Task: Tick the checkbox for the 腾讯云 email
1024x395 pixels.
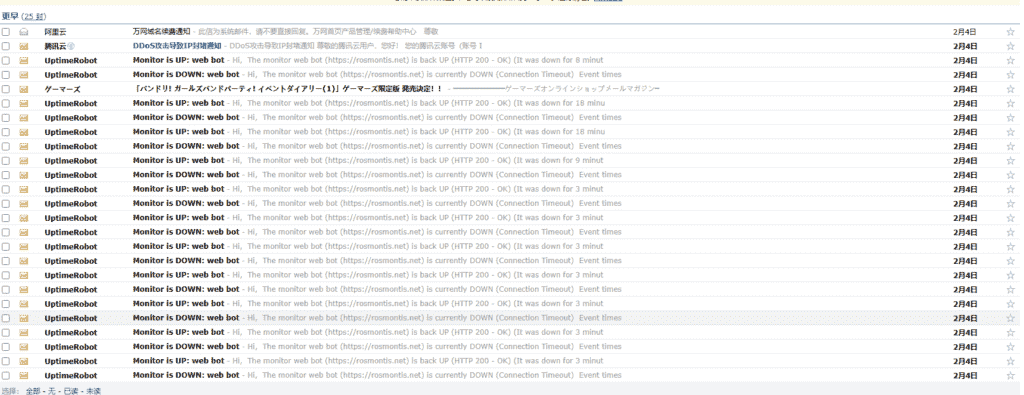Action: [6, 46]
